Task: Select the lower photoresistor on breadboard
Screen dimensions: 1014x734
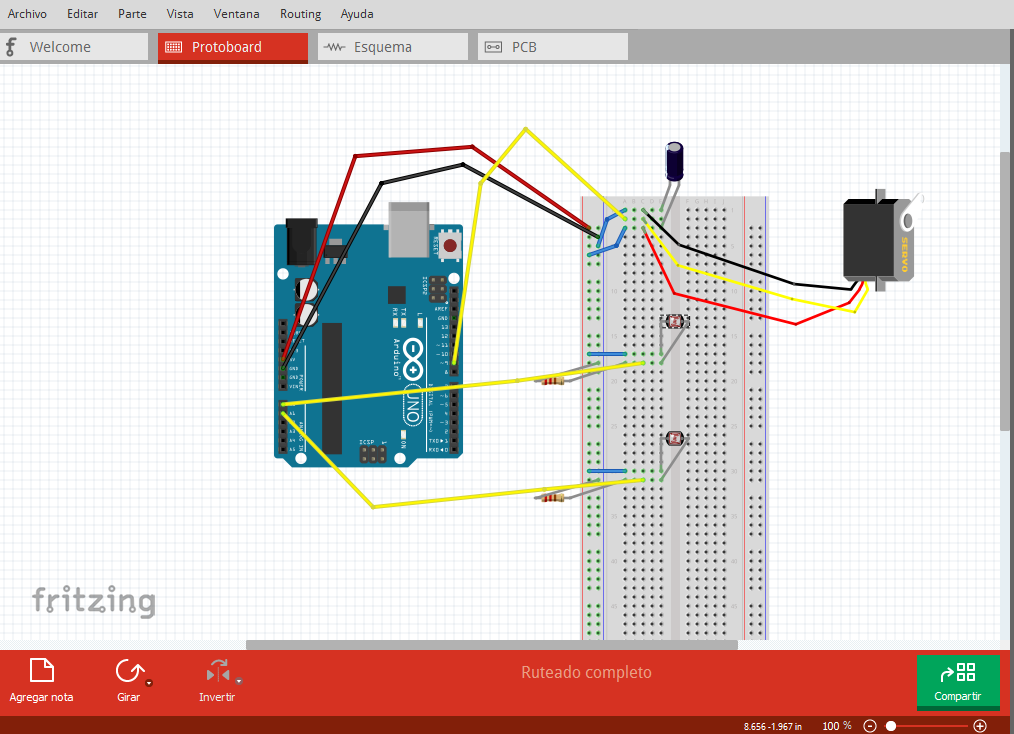Action: point(675,438)
